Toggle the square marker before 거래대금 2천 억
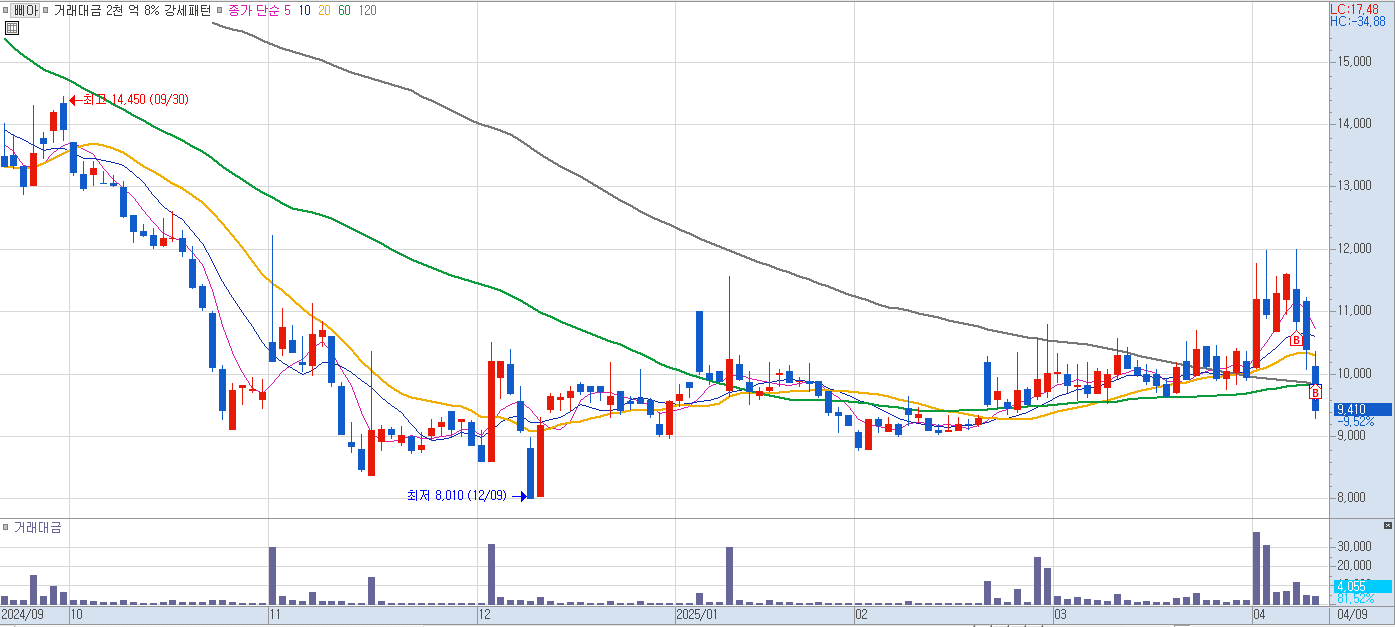 pyautogui.click(x=47, y=10)
